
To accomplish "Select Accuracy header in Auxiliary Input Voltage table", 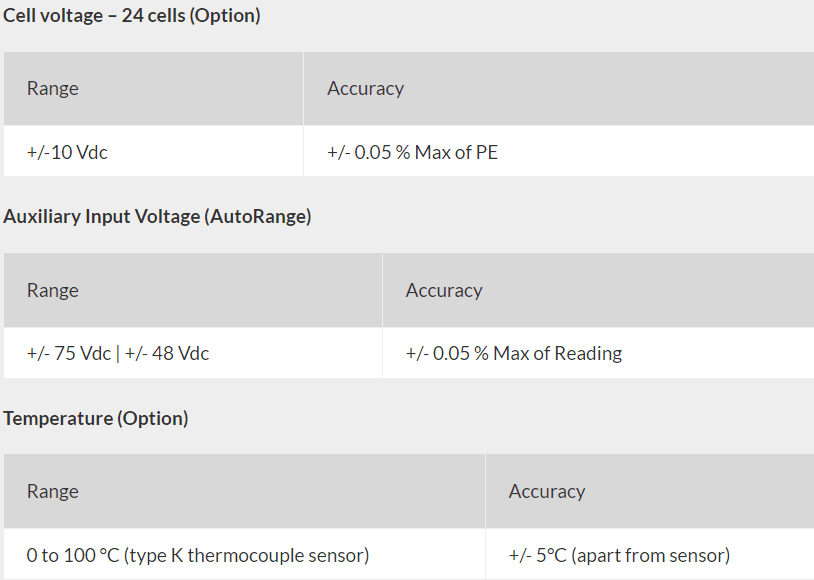I will point(599,290).
